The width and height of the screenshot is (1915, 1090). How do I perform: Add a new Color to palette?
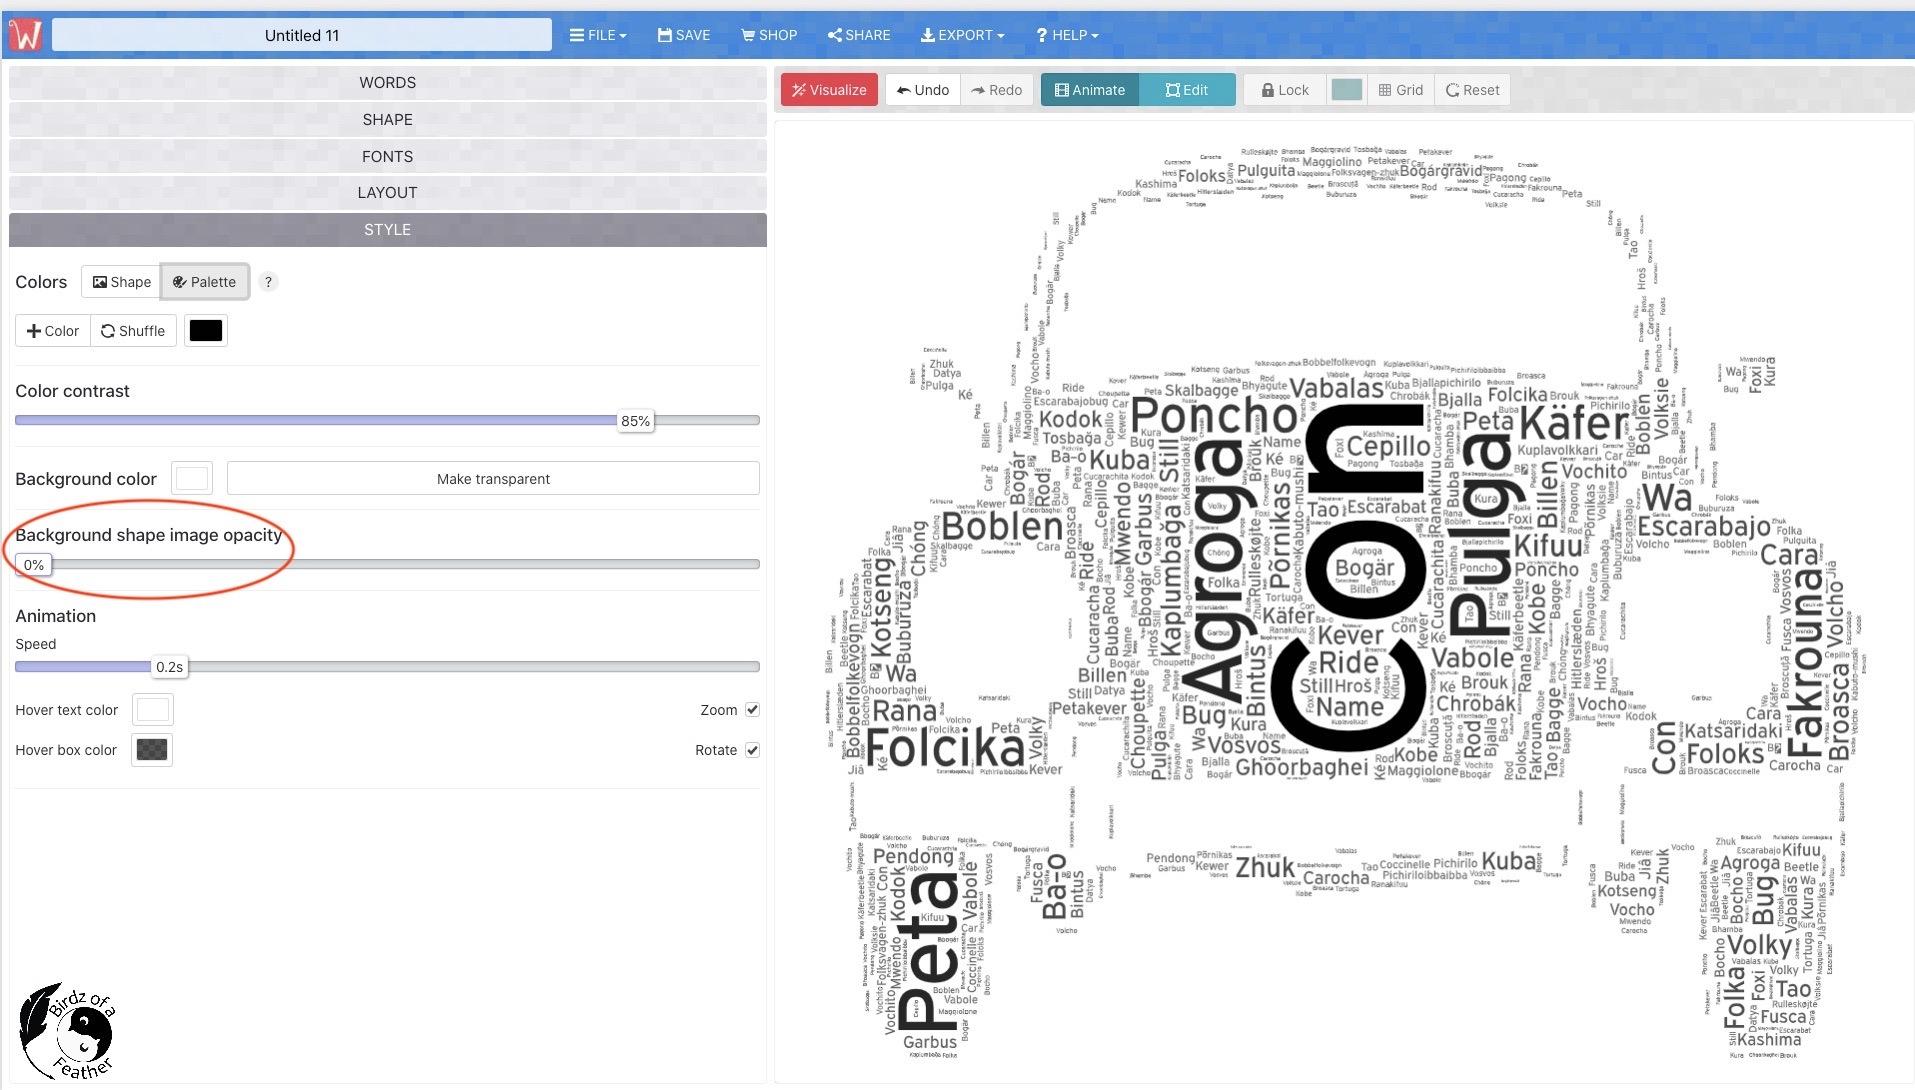pos(53,331)
